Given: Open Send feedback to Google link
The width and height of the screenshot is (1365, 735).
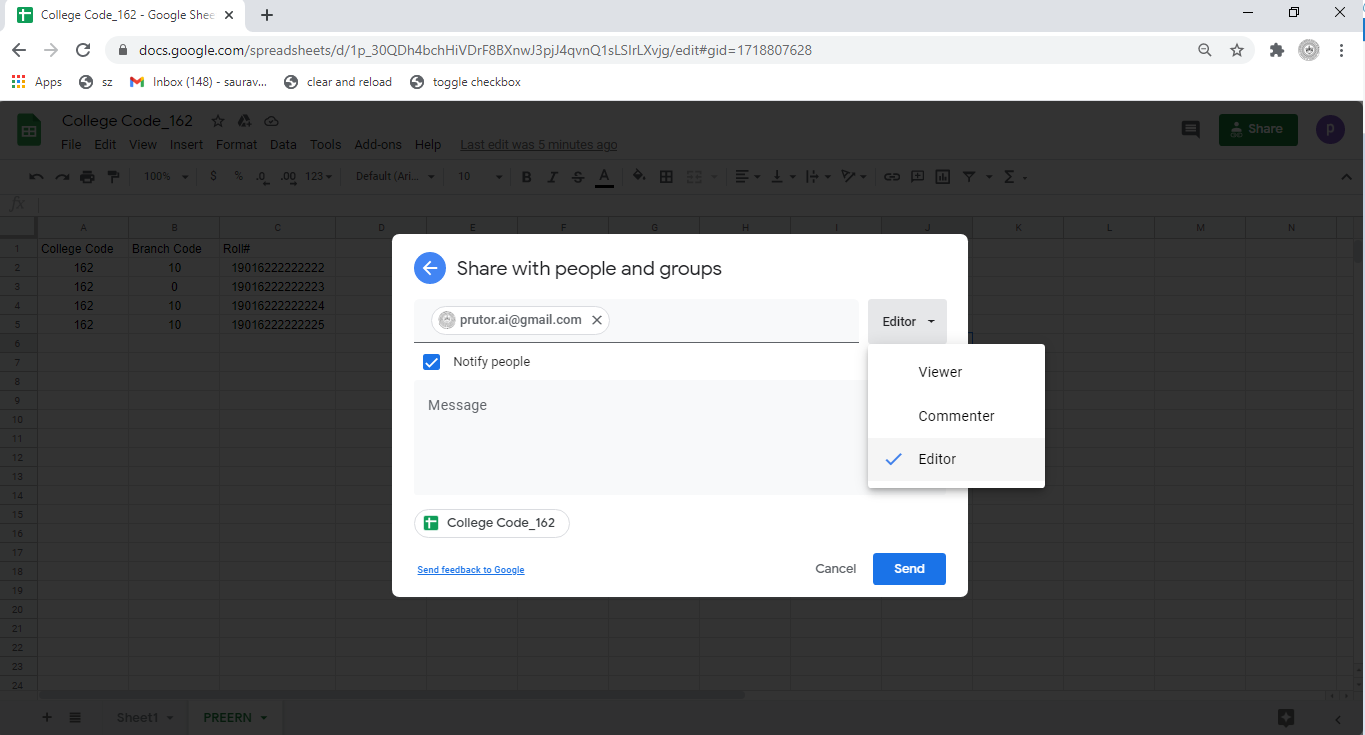Looking at the screenshot, I should 471,570.
